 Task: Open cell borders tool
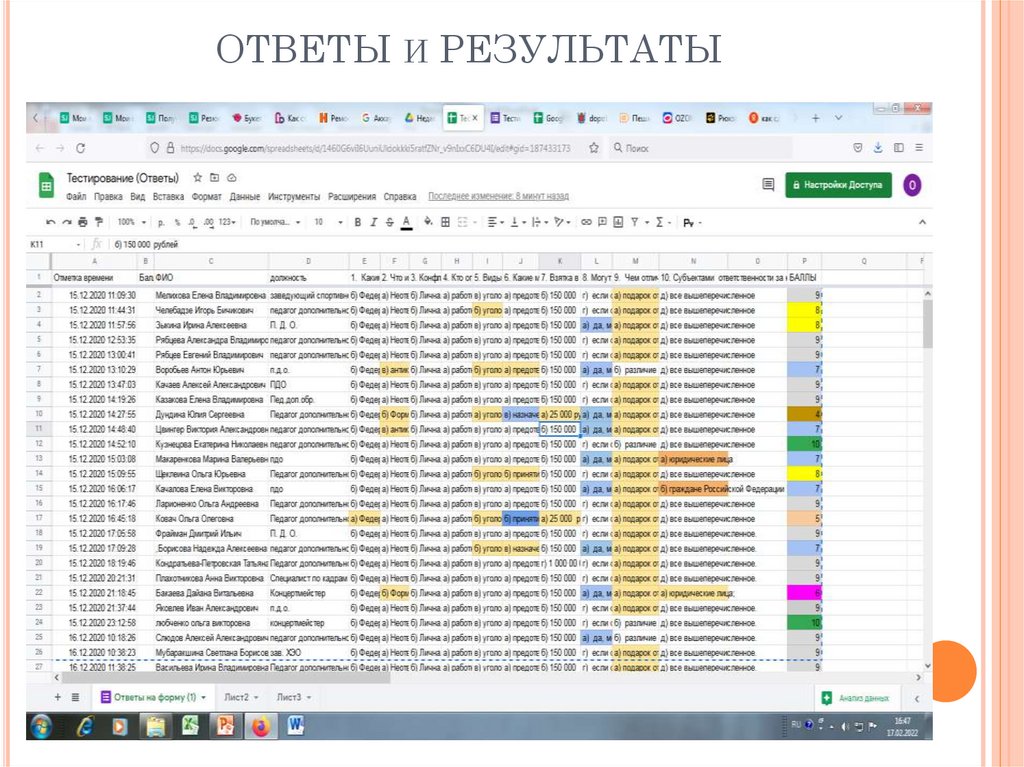[445, 222]
